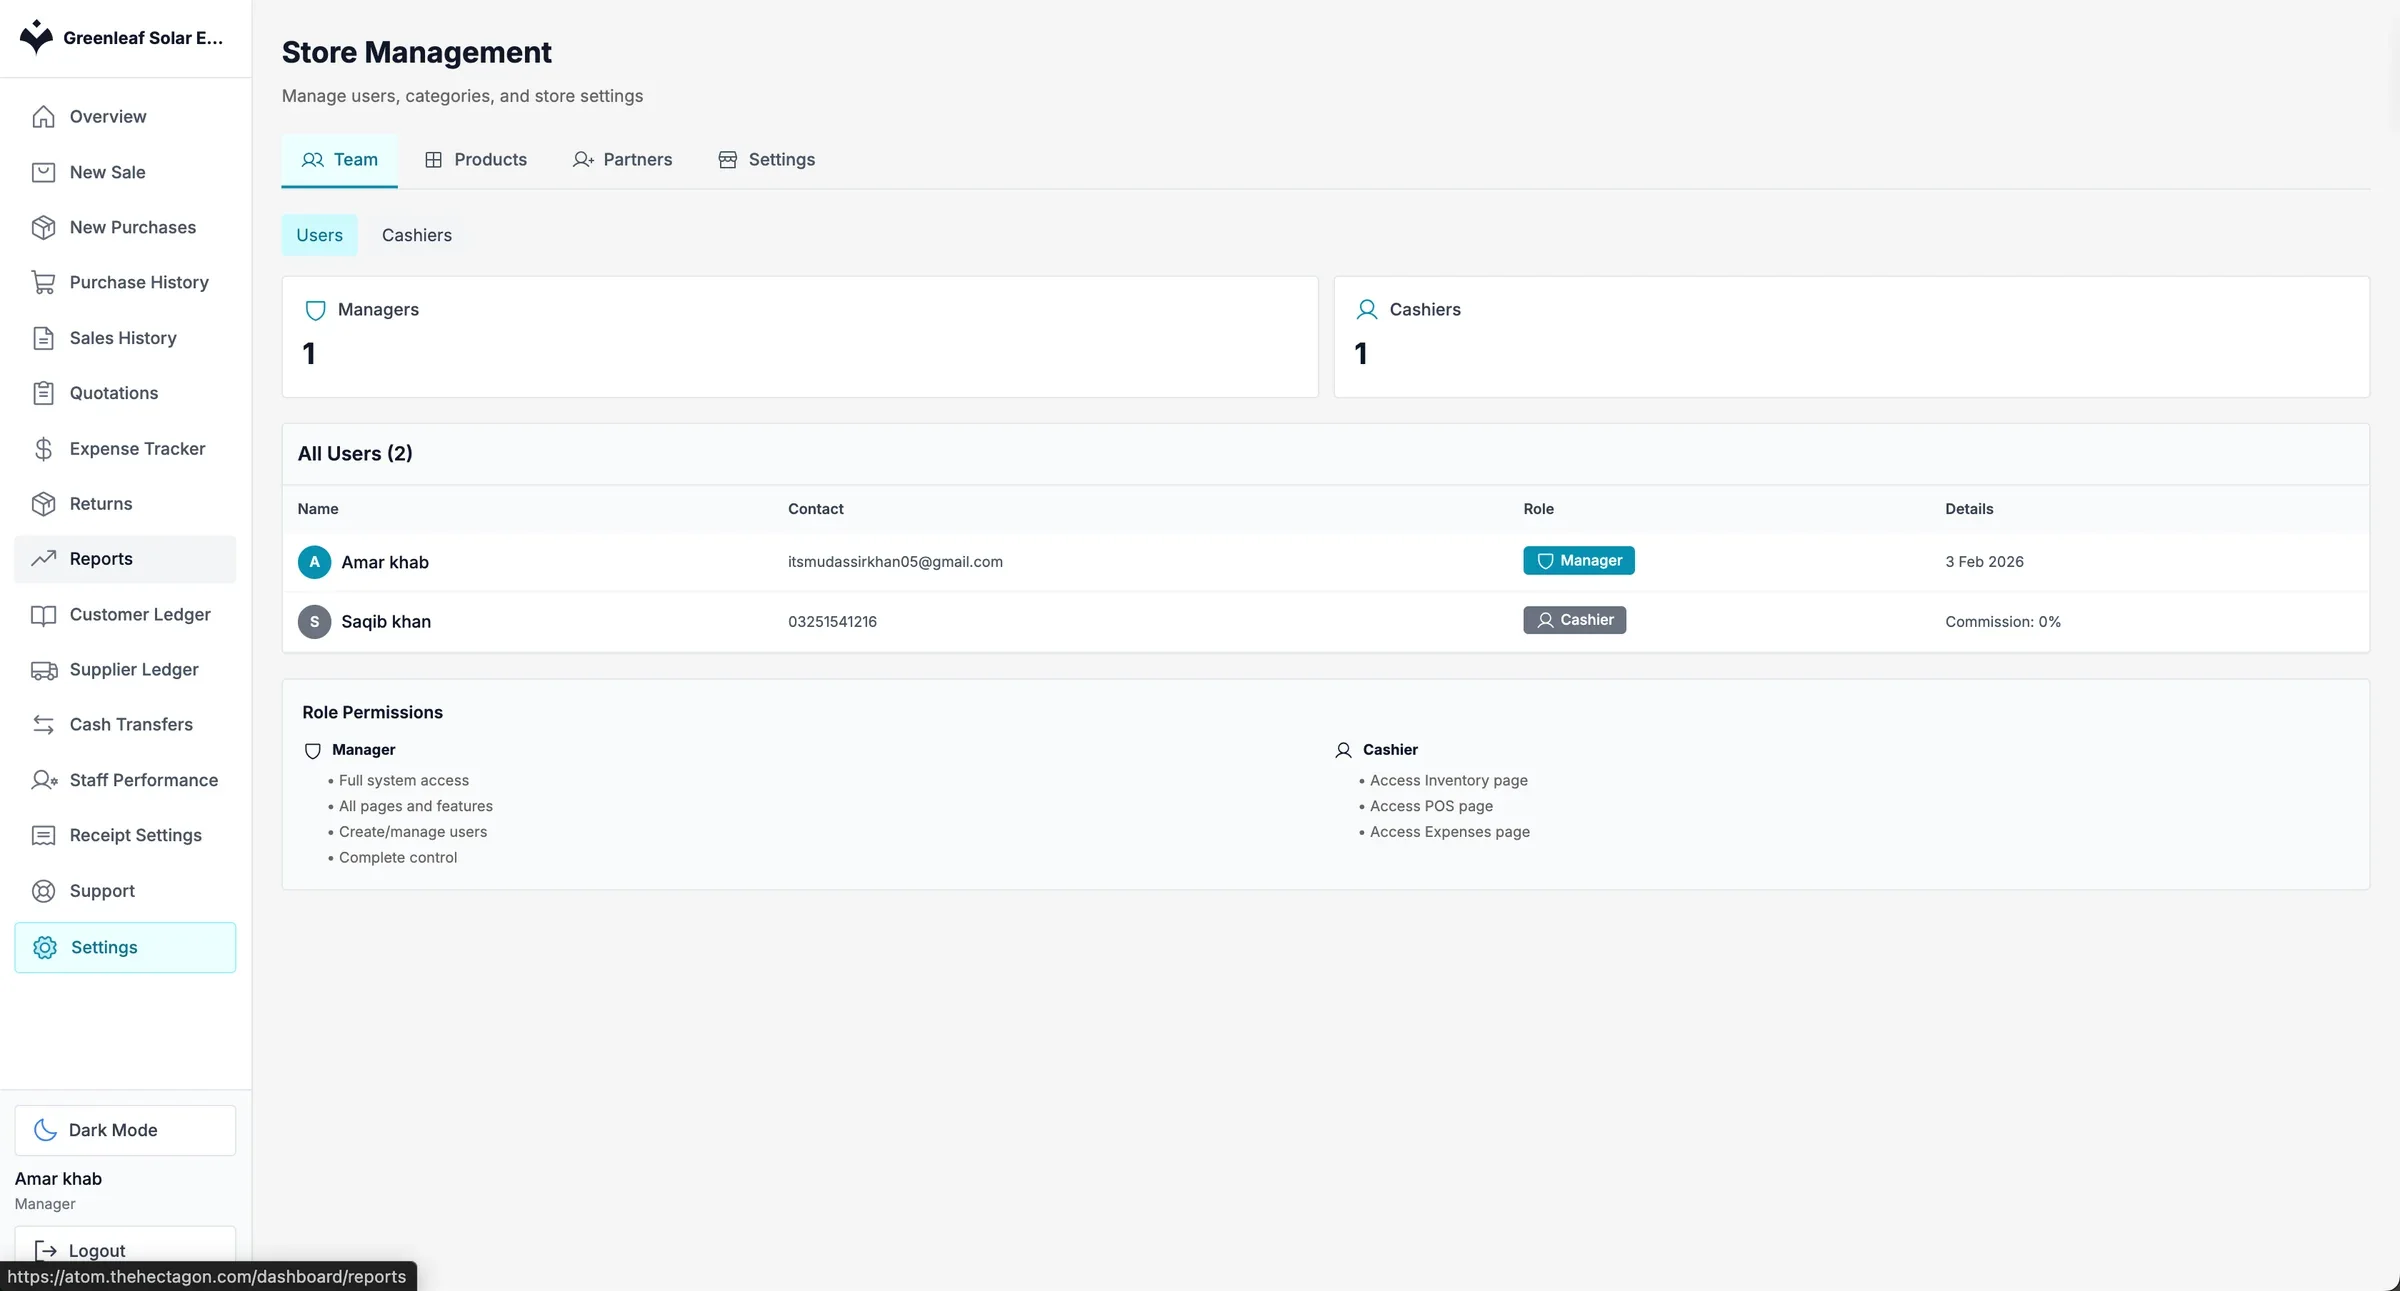Select the Users sub-tab
Image resolution: width=2400 pixels, height=1291 pixels.
tap(319, 235)
